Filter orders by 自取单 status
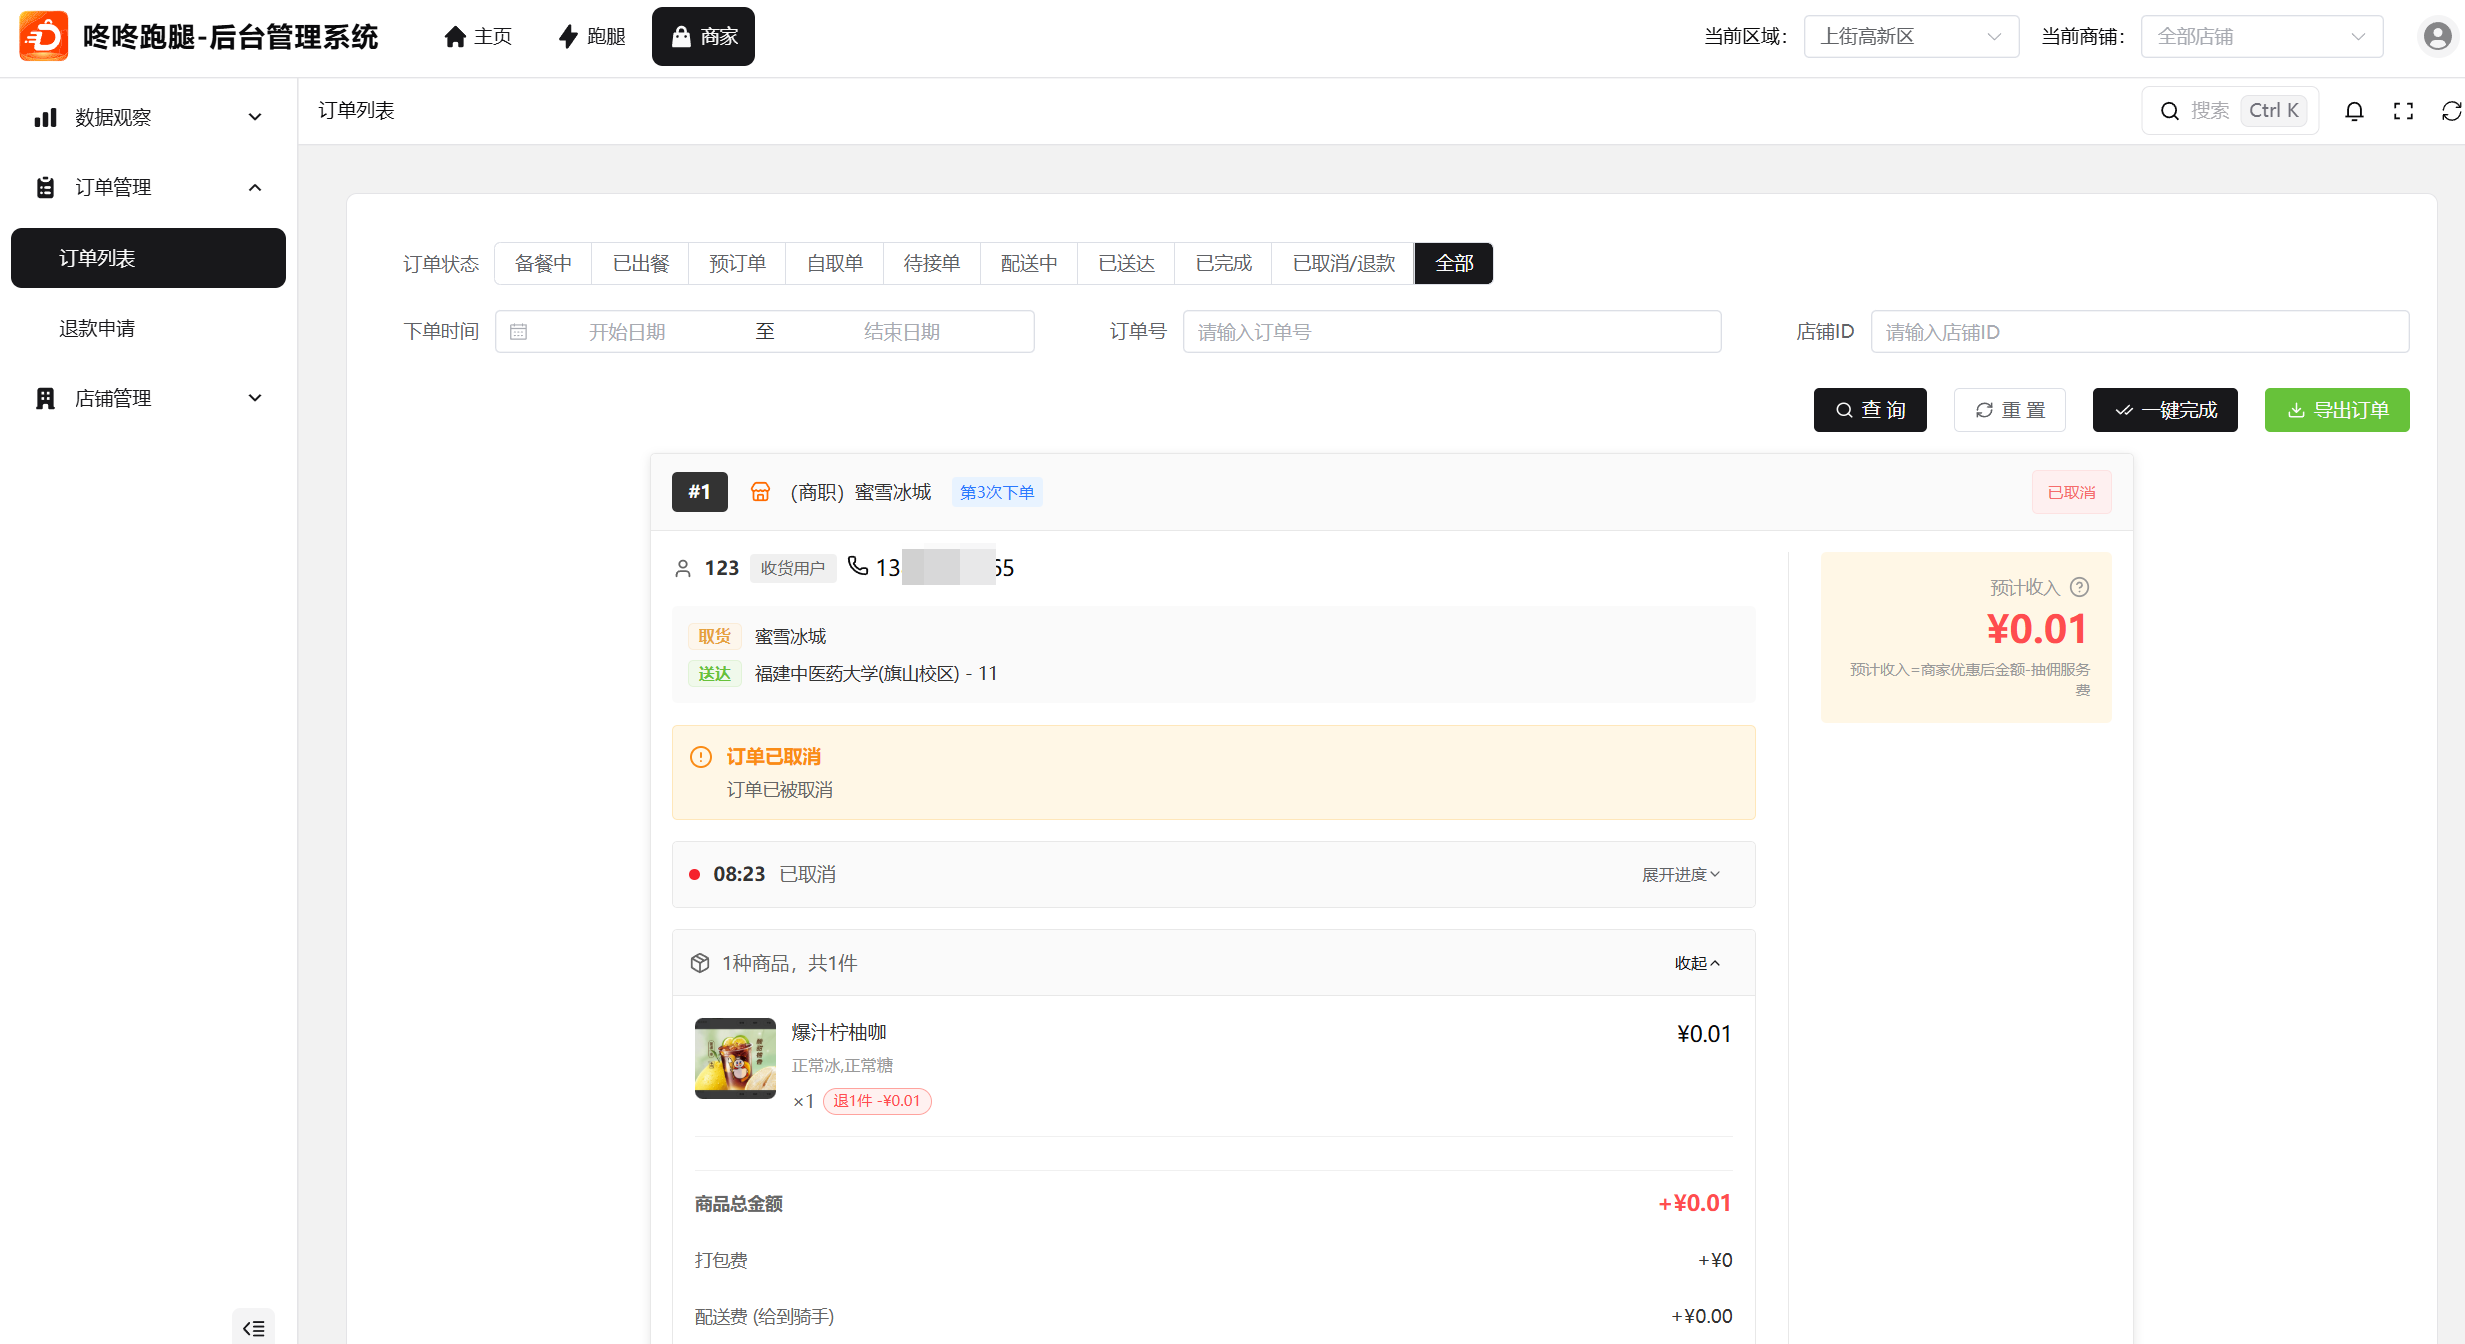This screenshot has width=2465, height=1344. tap(834, 263)
